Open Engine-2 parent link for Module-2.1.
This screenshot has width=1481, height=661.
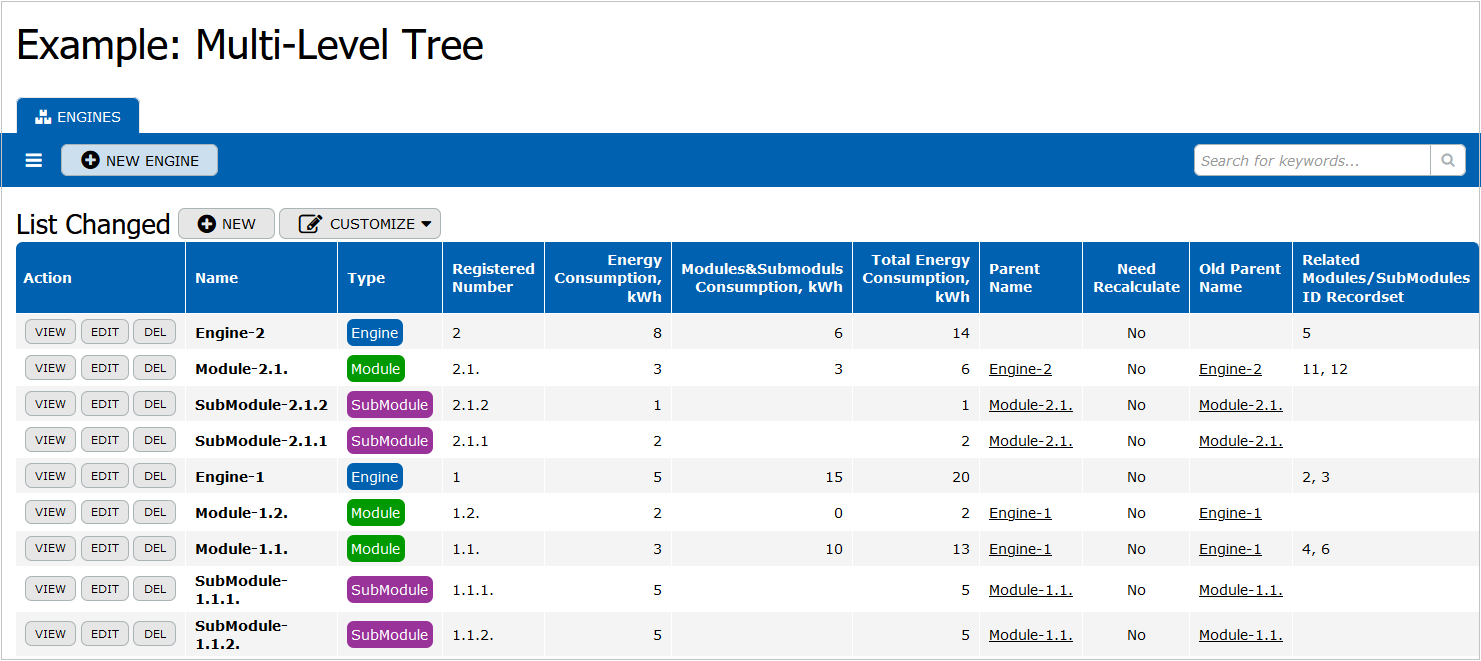[1020, 369]
